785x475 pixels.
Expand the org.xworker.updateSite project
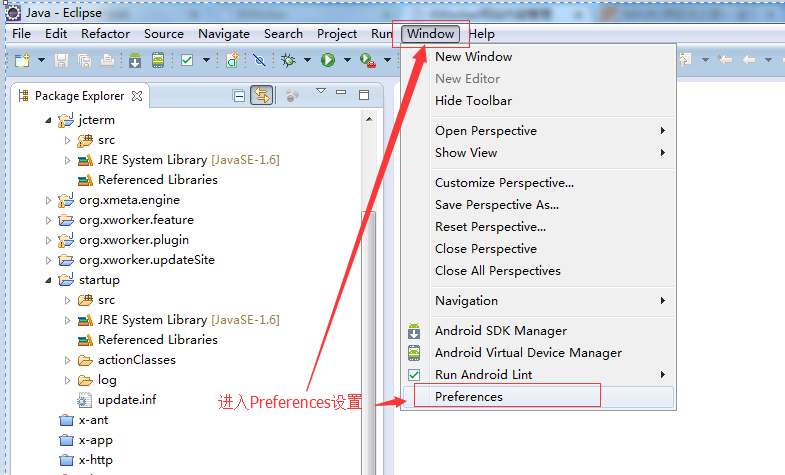tap(48, 260)
